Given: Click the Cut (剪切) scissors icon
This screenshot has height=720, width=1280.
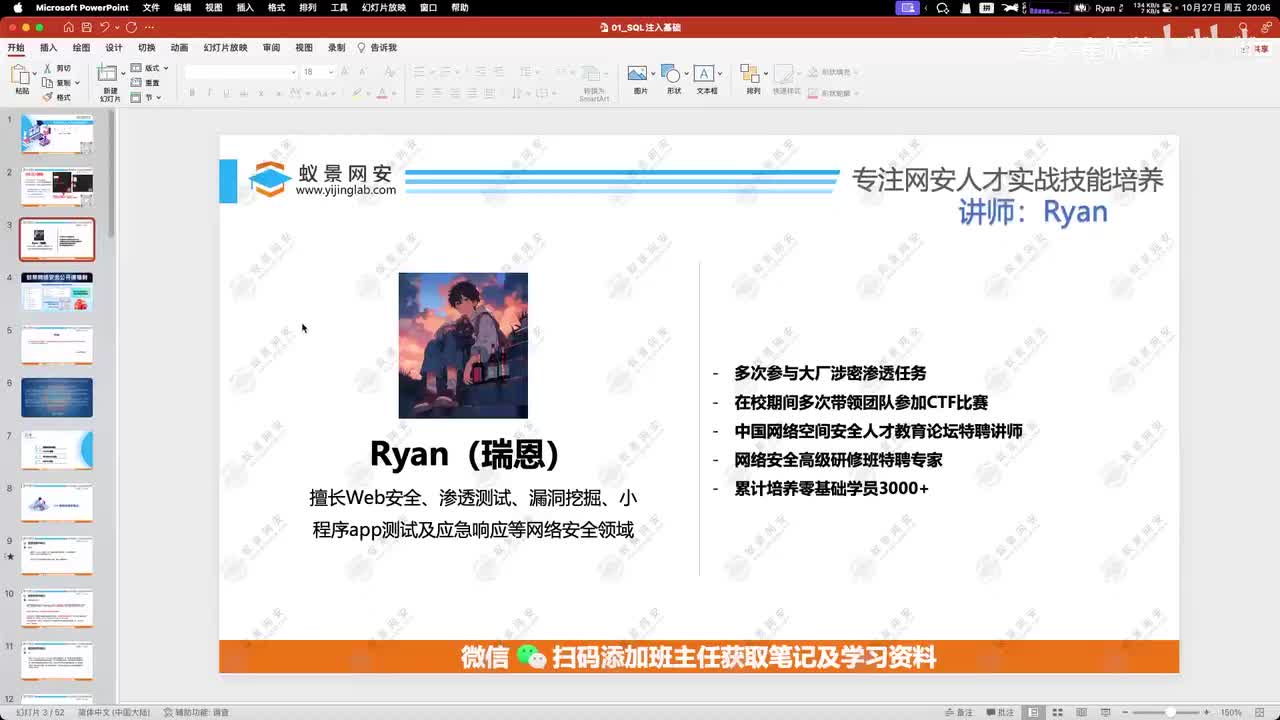Looking at the screenshot, I should 47,68.
